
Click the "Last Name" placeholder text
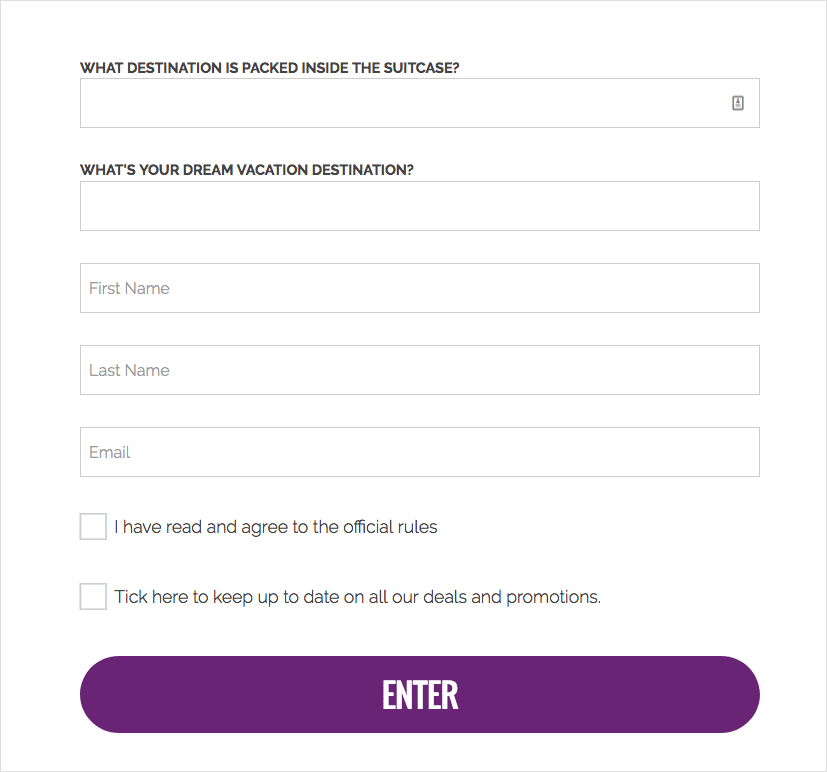129,370
